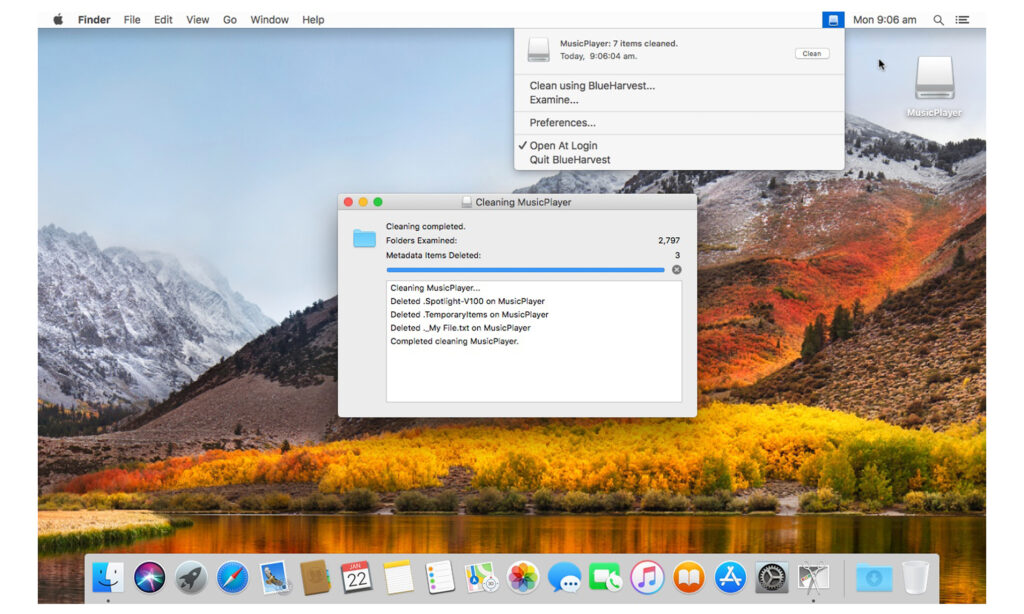Click log line 'Deleted ._My File.txt on MusicPlayer'
Image resolution: width=1024 pixels, height=614 pixels.
pyautogui.click(x=460, y=328)
